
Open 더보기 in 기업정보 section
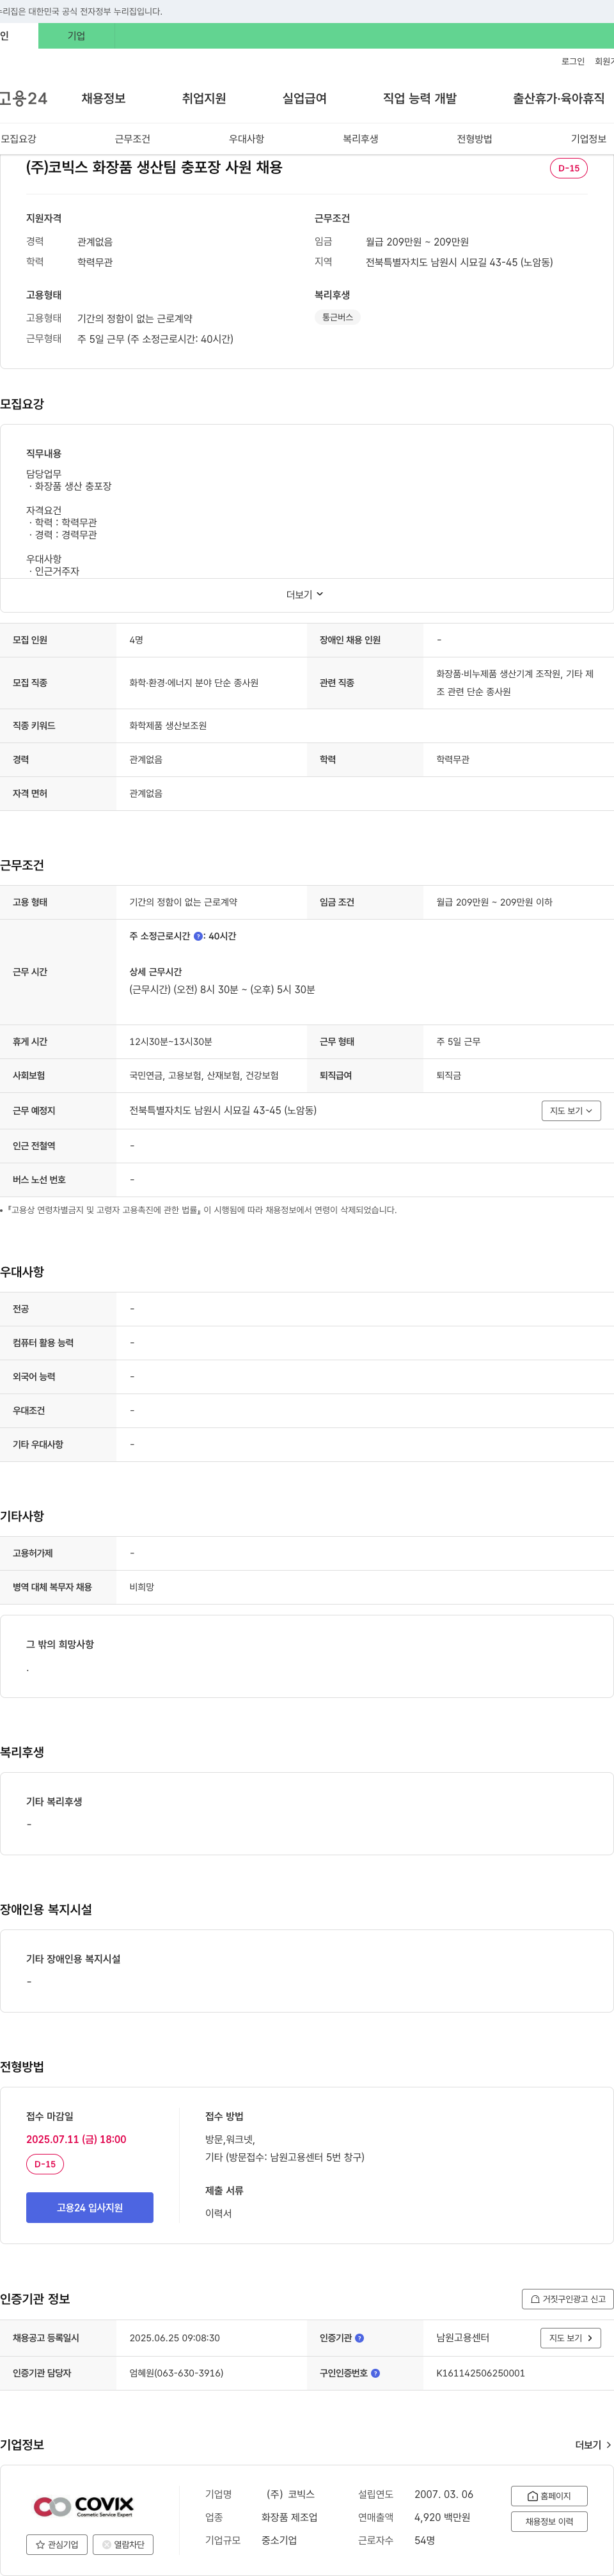(x=593, y=2445)
